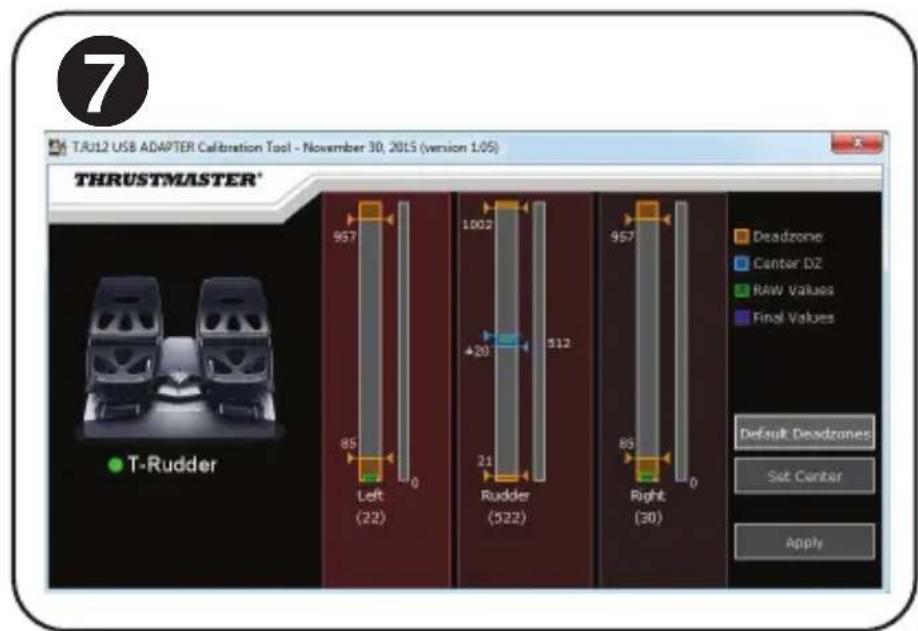918x631 pixels.
Task: Click the Left axis label
Action: (371, 496)
